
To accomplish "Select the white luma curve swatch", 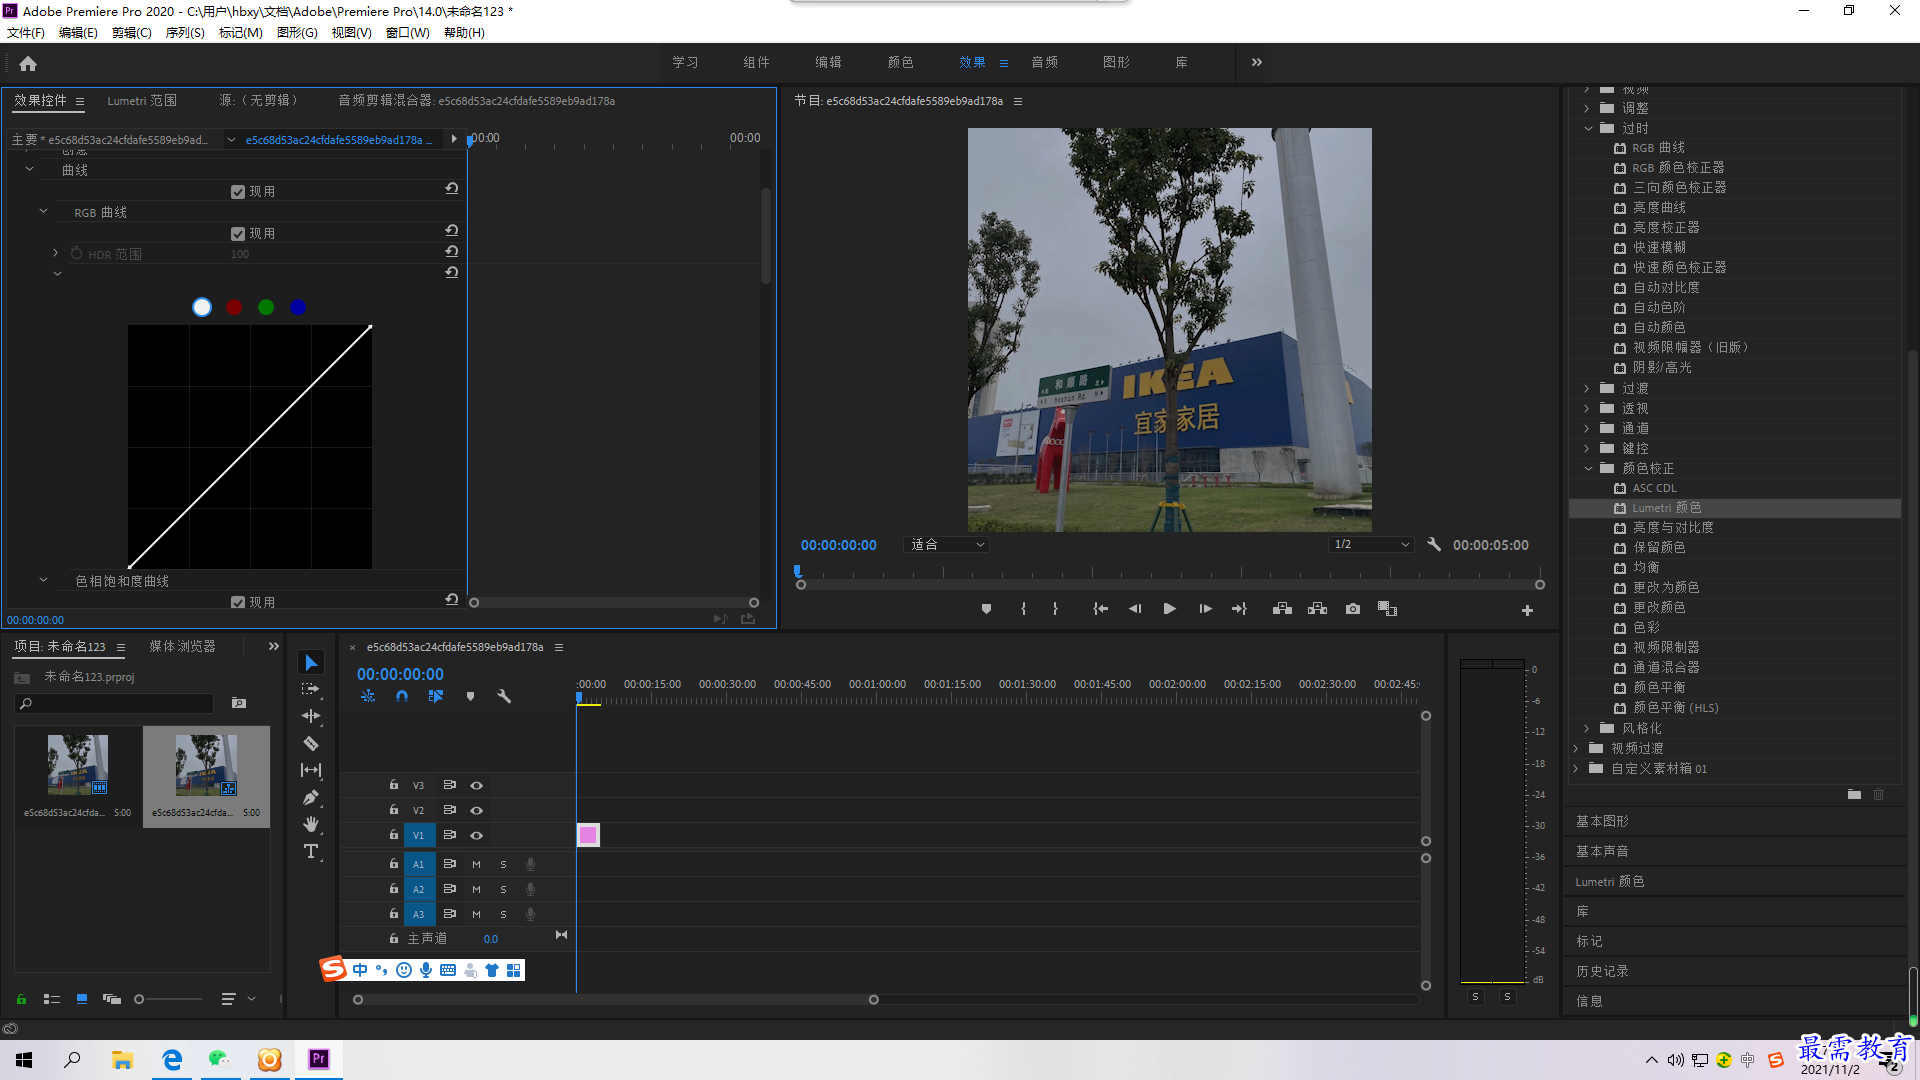I will pos(202,307).
